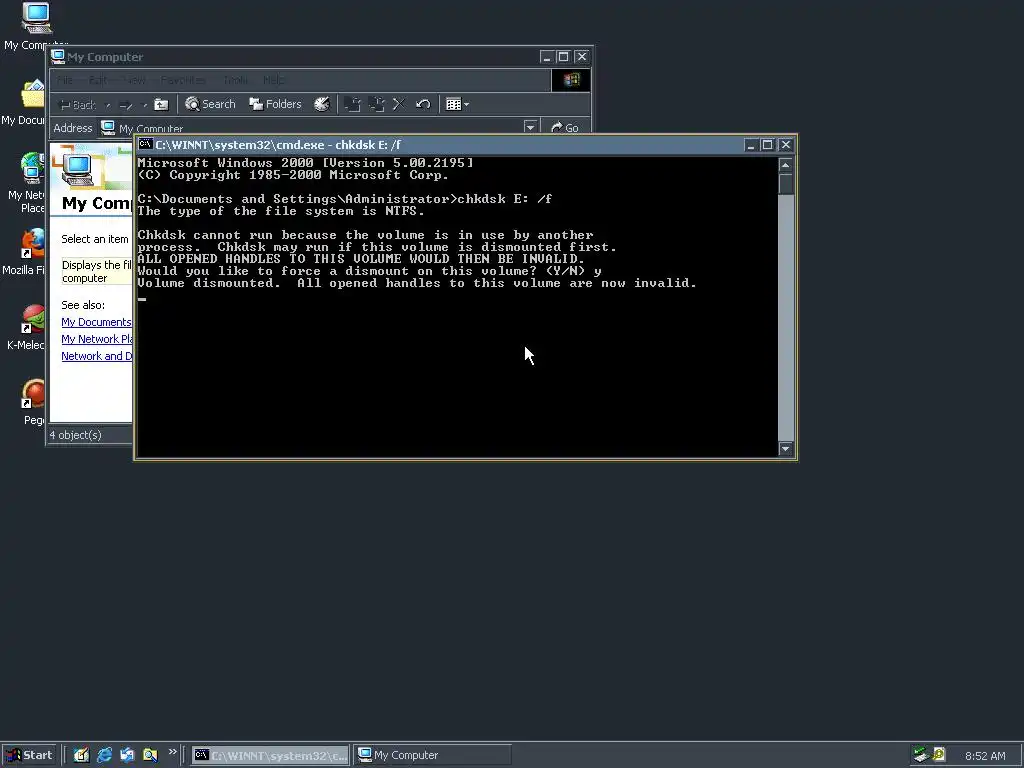Click scroll up arrow in cmd window
The image size is (1024, 768).
(786, 165)
